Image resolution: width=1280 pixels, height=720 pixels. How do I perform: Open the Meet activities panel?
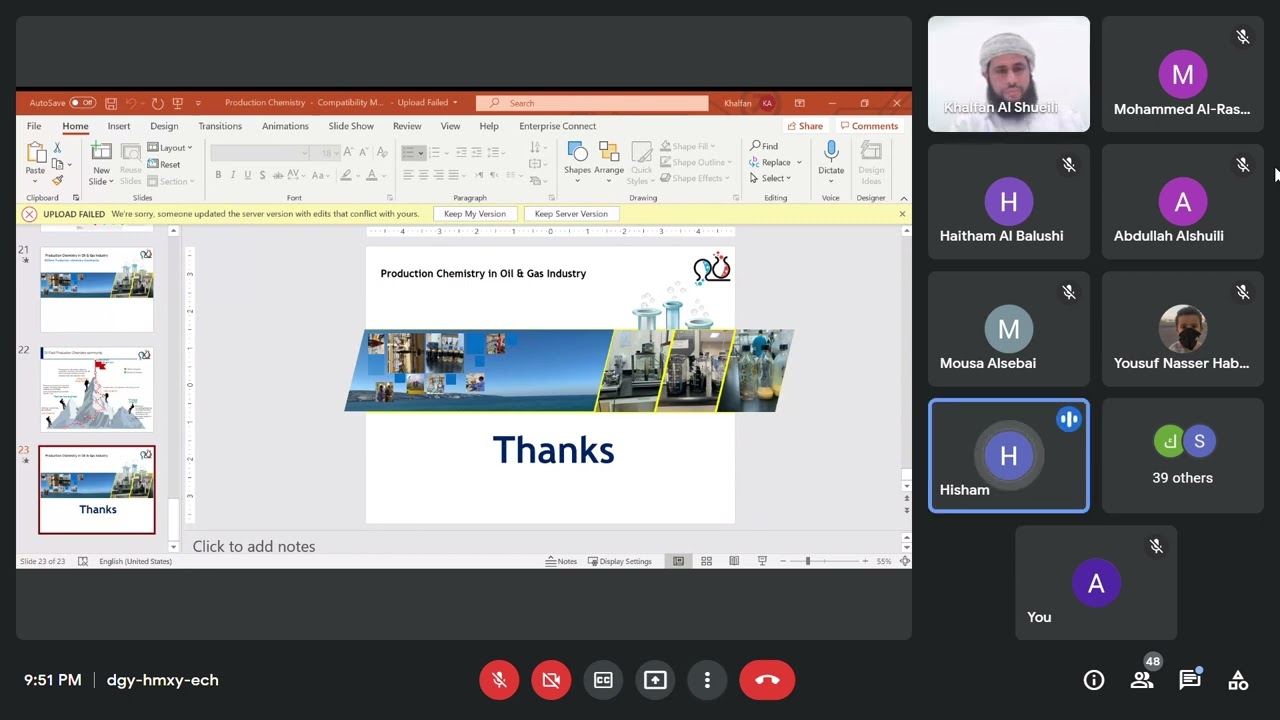click(x=1238, y=680)
